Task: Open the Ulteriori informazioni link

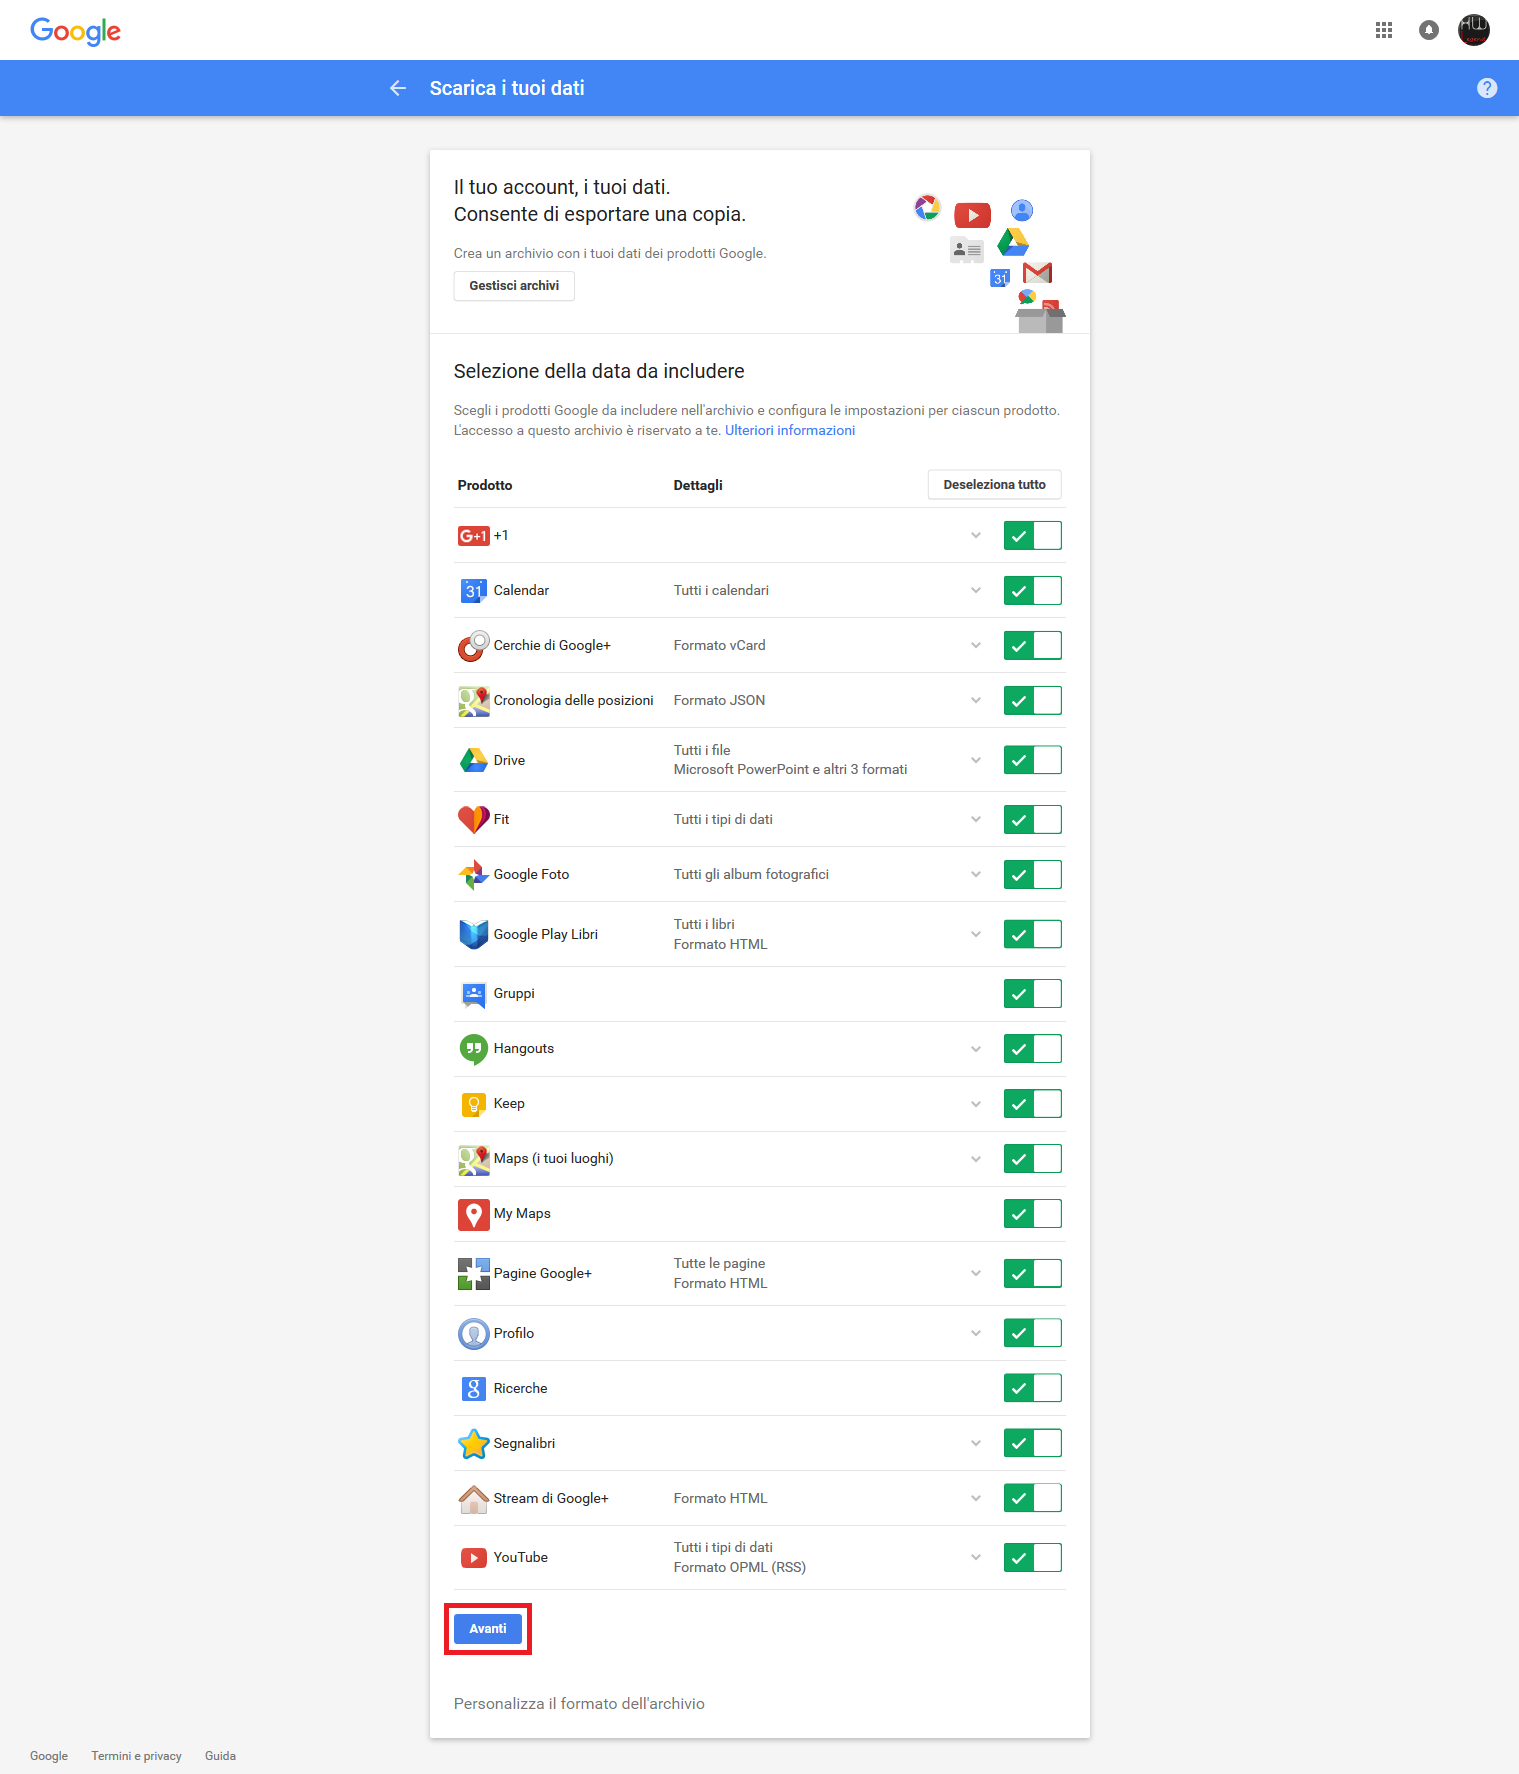Action: coord(790,431)
